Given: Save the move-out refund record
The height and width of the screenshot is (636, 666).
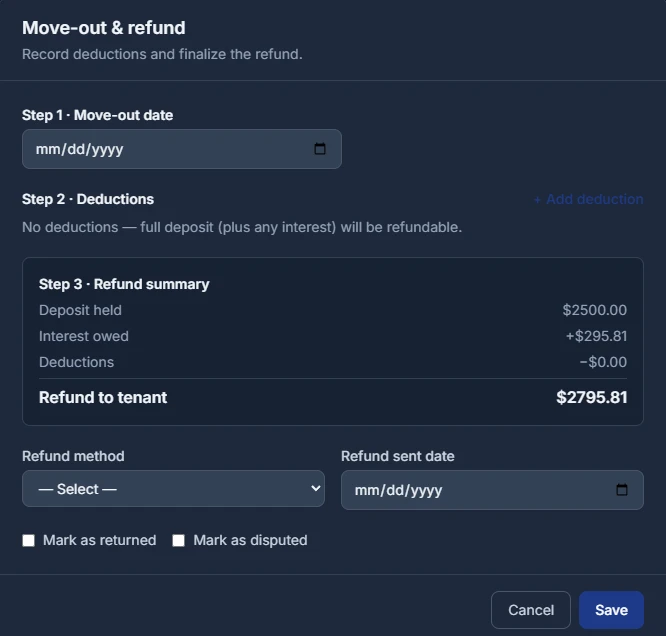Looking at the screenshot, I should (x=611, y=610).
